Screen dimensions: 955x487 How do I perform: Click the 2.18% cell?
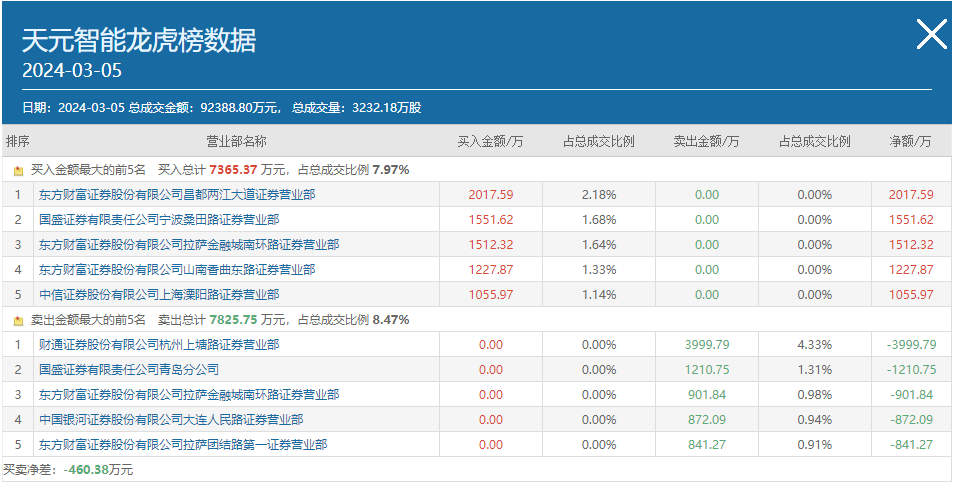599,195
